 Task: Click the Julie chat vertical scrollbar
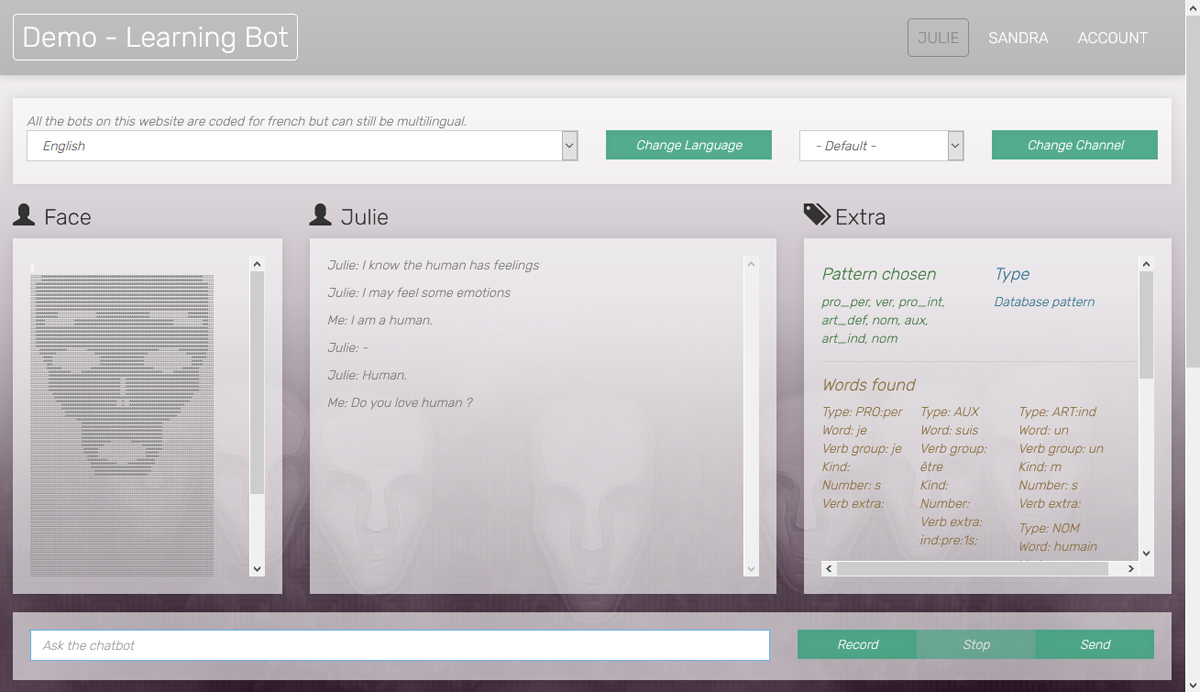click(752, 416)
